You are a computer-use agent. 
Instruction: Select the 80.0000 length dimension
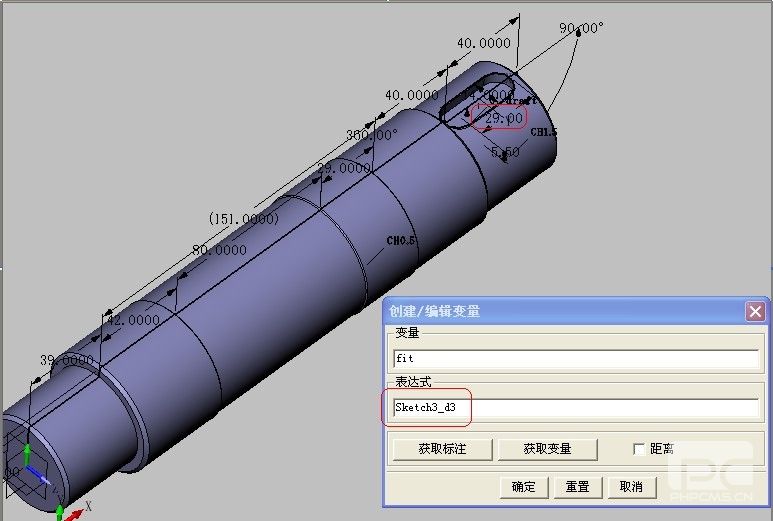pos(219,250)
